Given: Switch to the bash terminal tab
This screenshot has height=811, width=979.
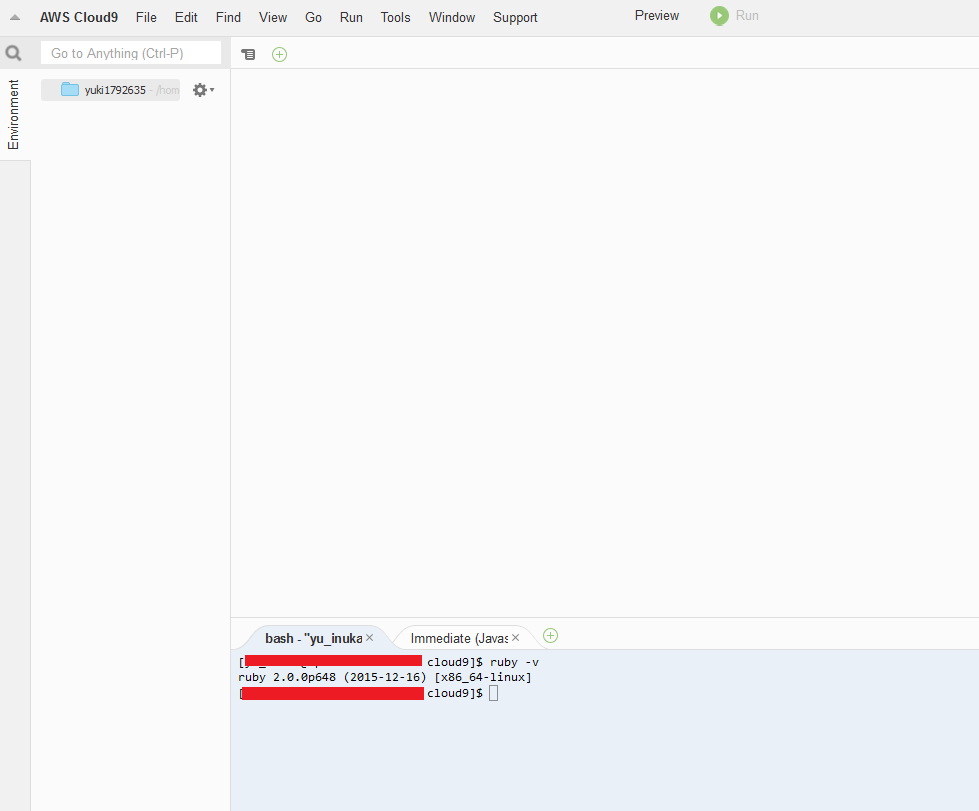Looking at the screenshot, I should pos(313,638).
